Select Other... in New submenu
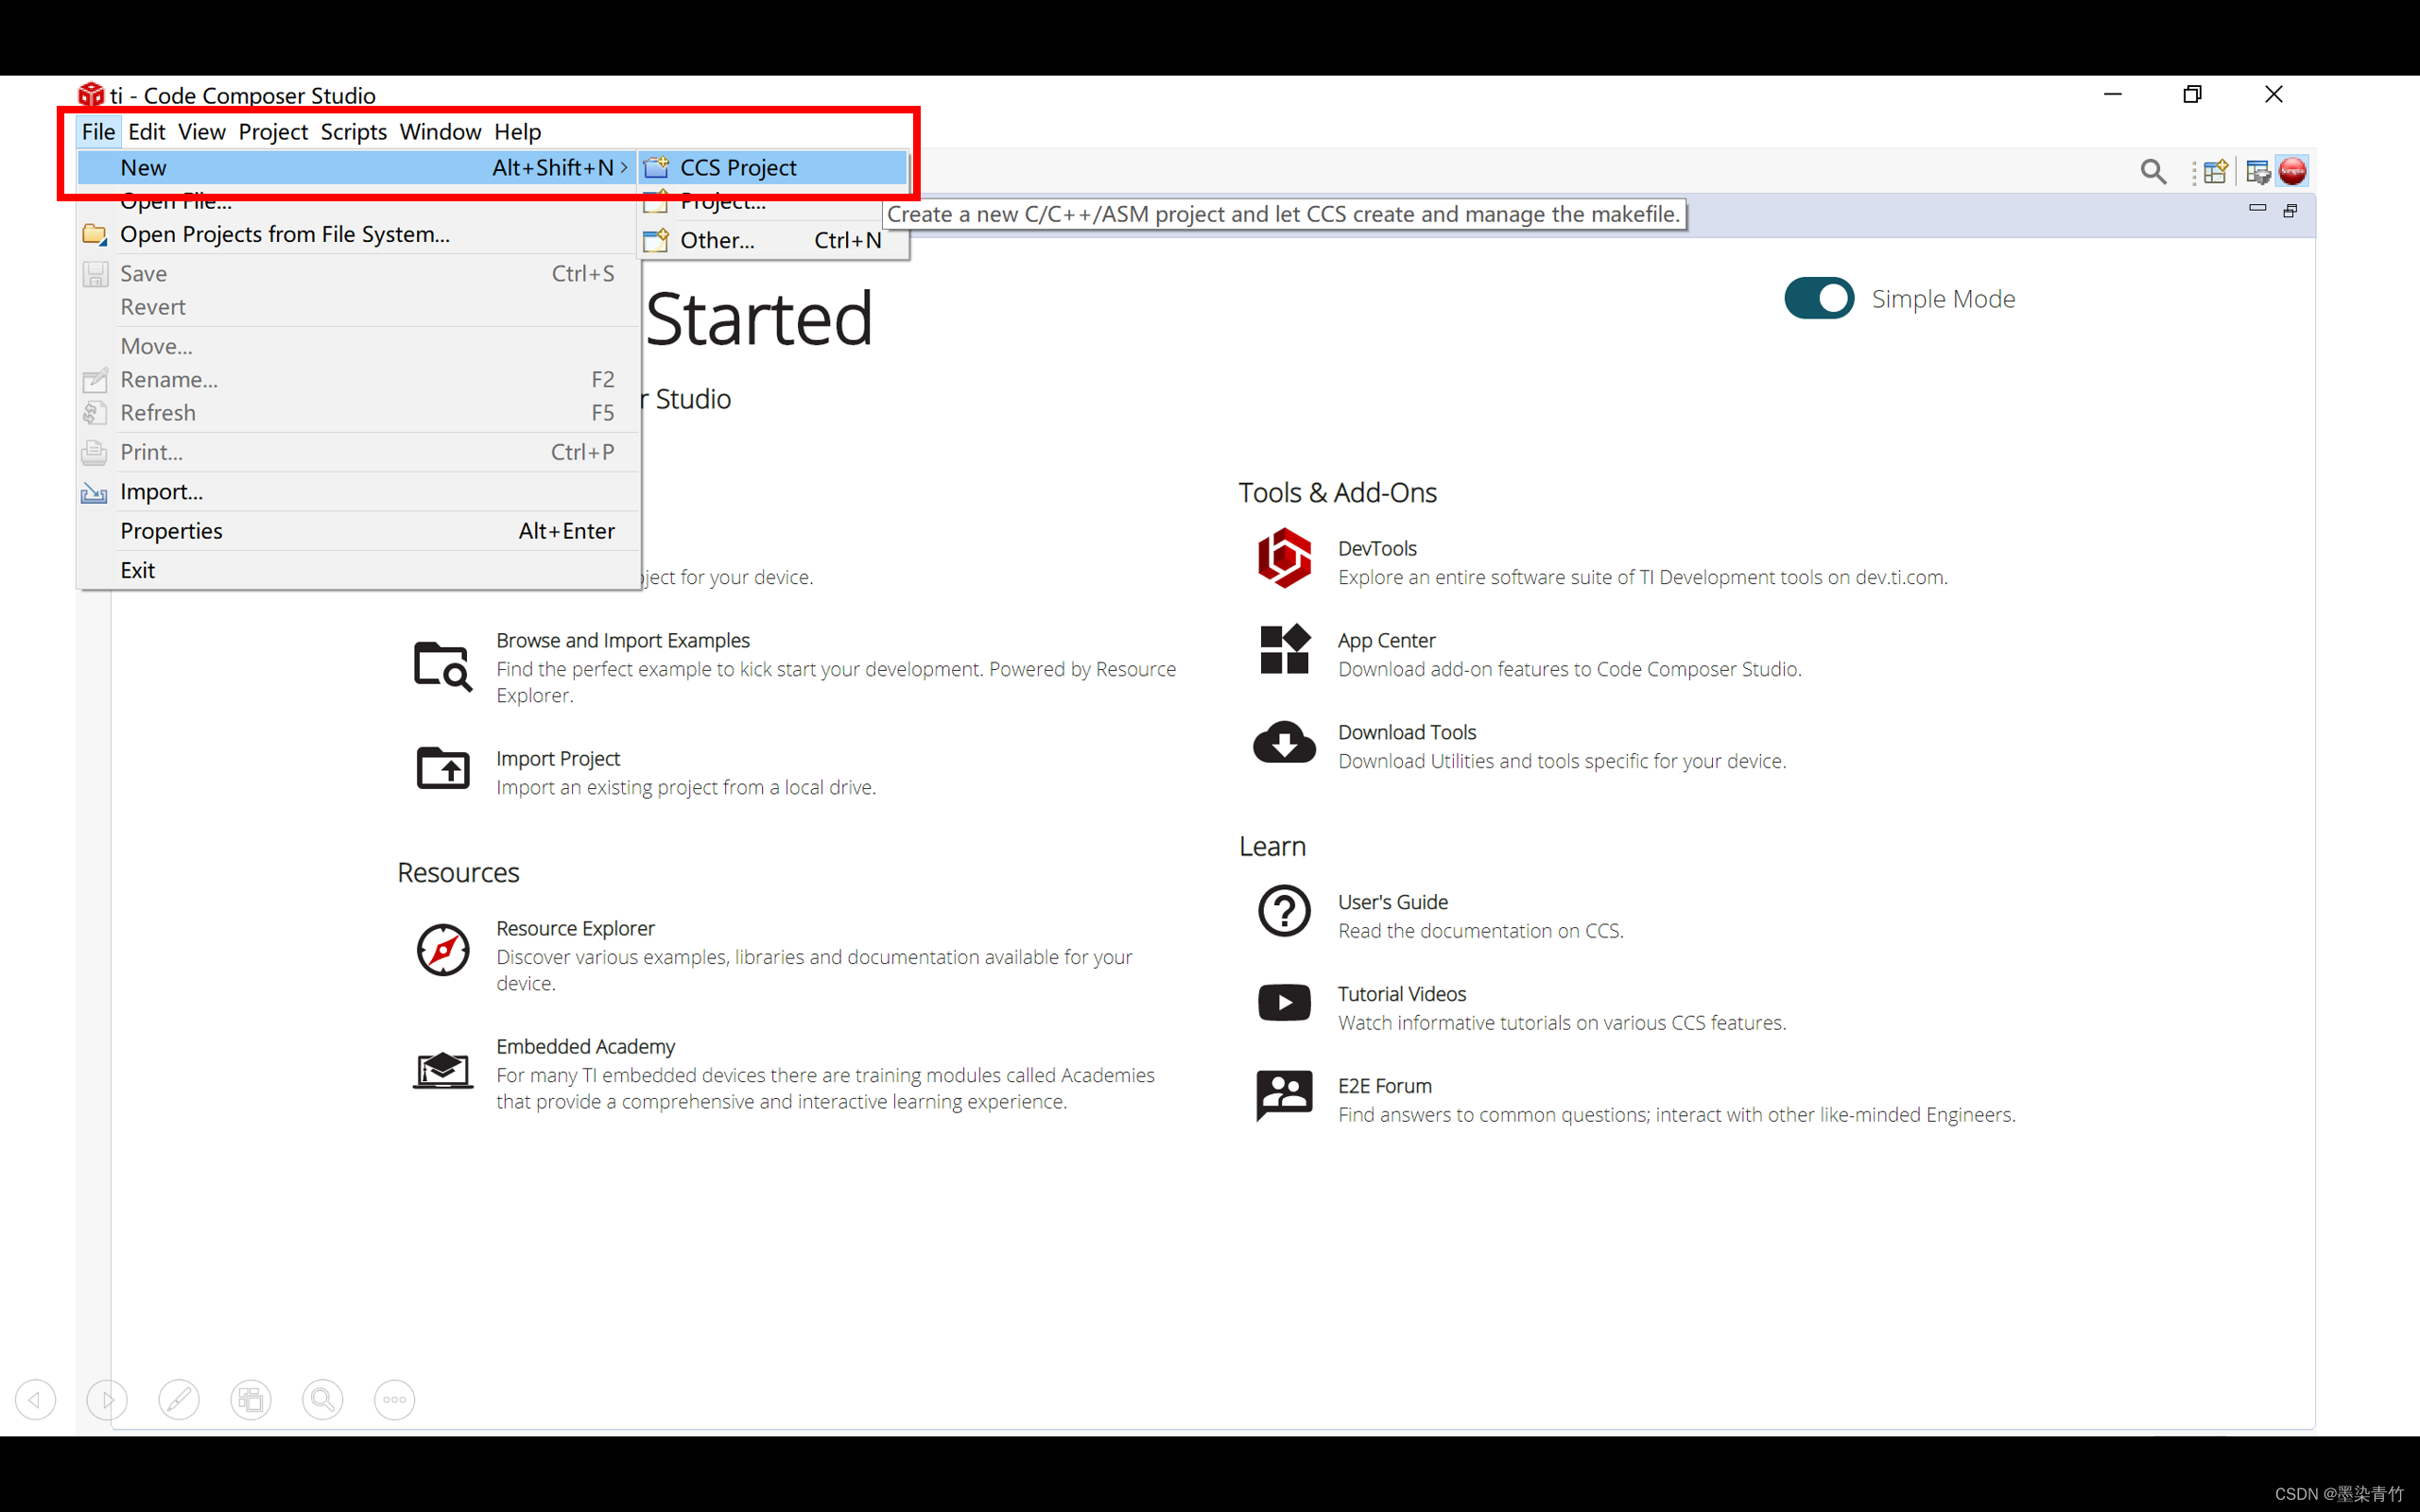 tap(717, 240)
